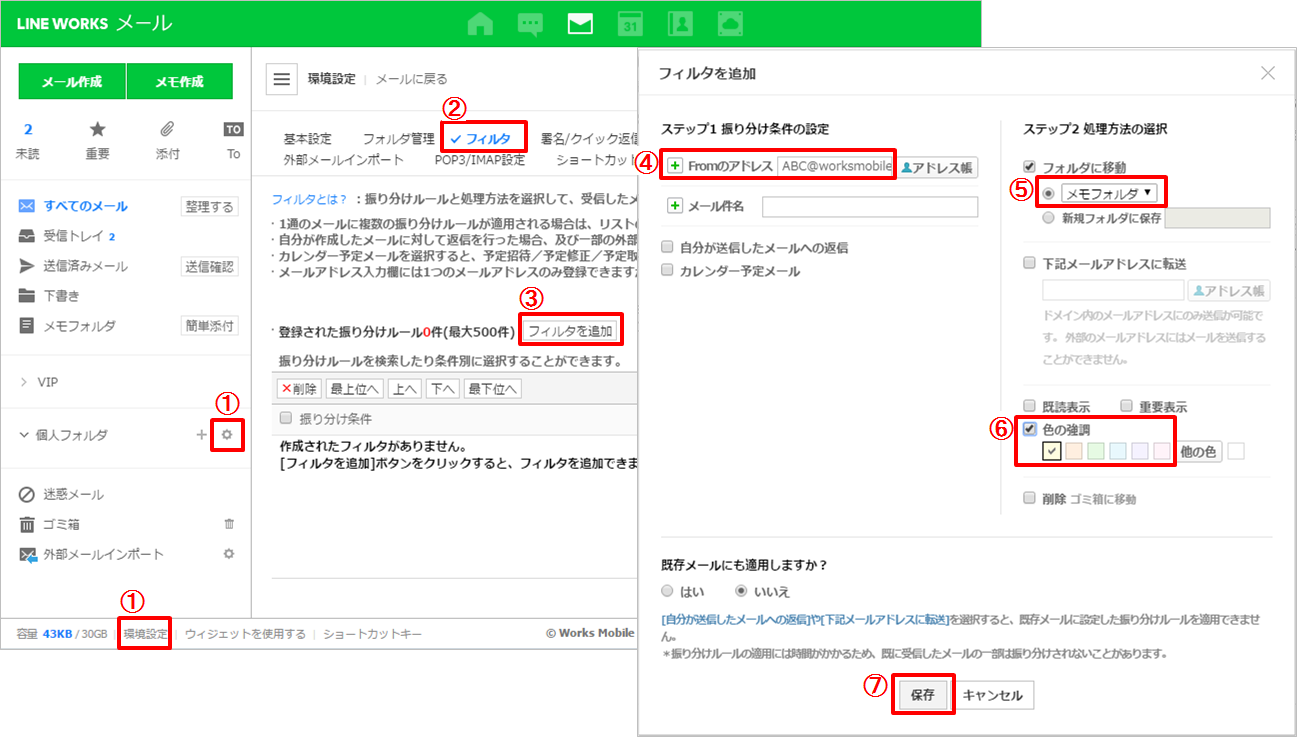Open the cloud drive icon
This screenshot has width=1297, height=737.
(731, 24)
